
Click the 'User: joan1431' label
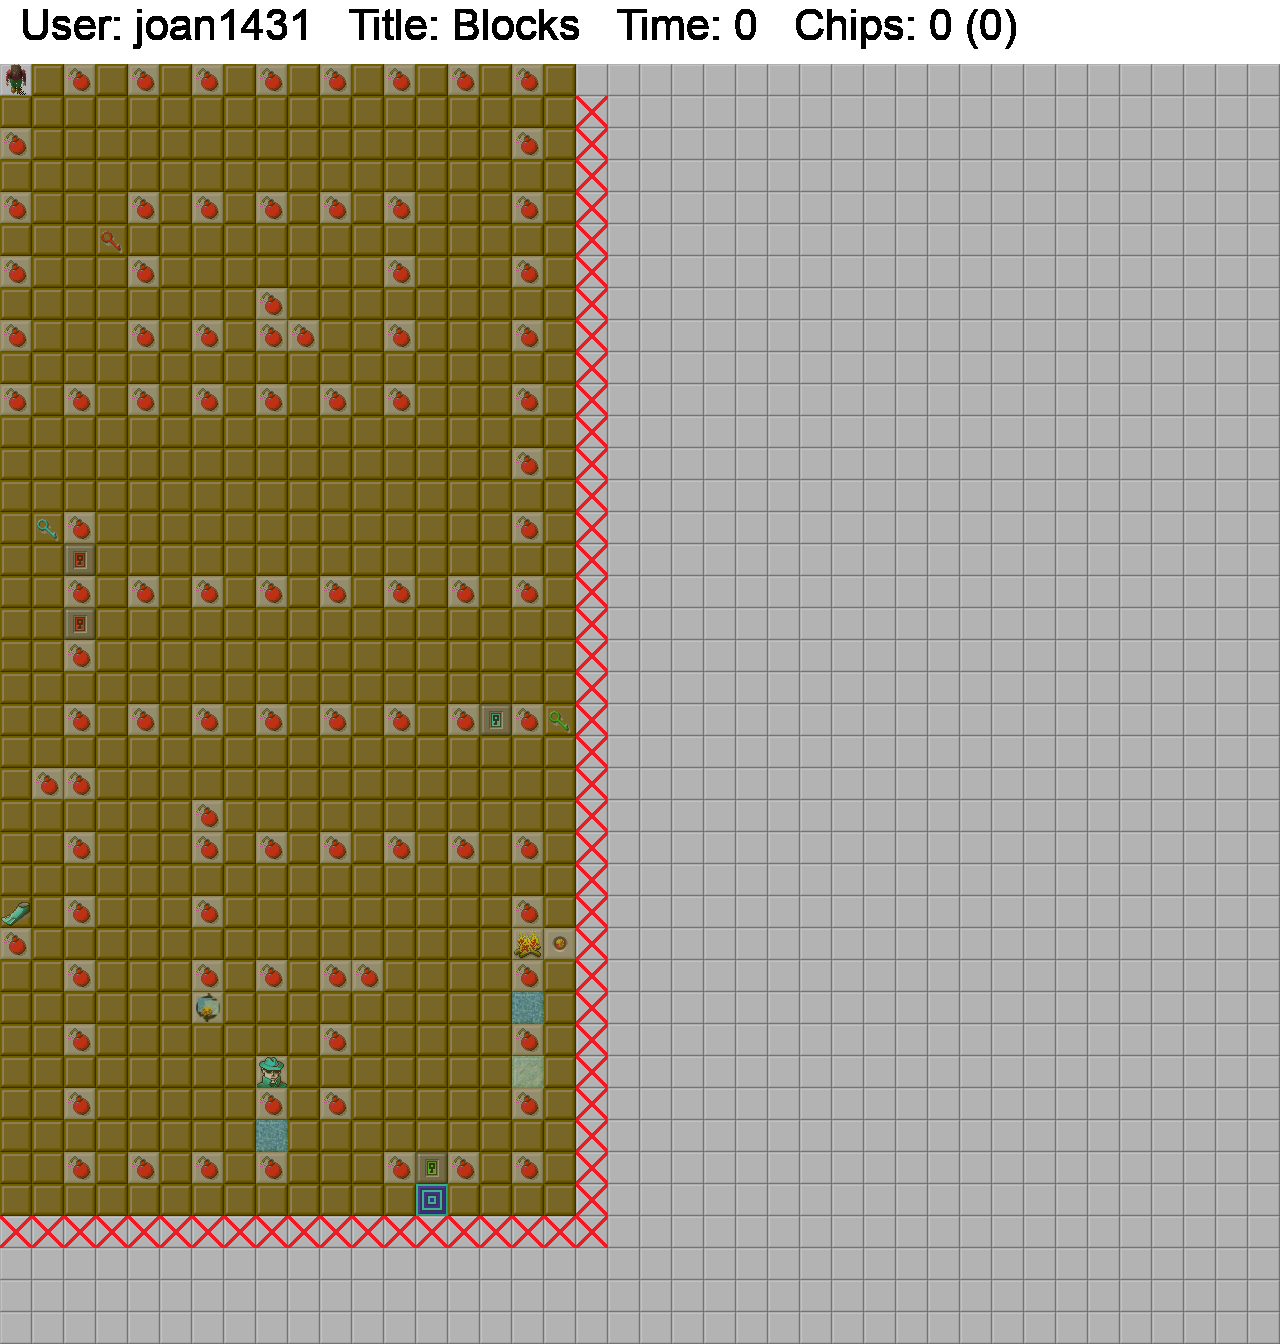pos(166,26)
